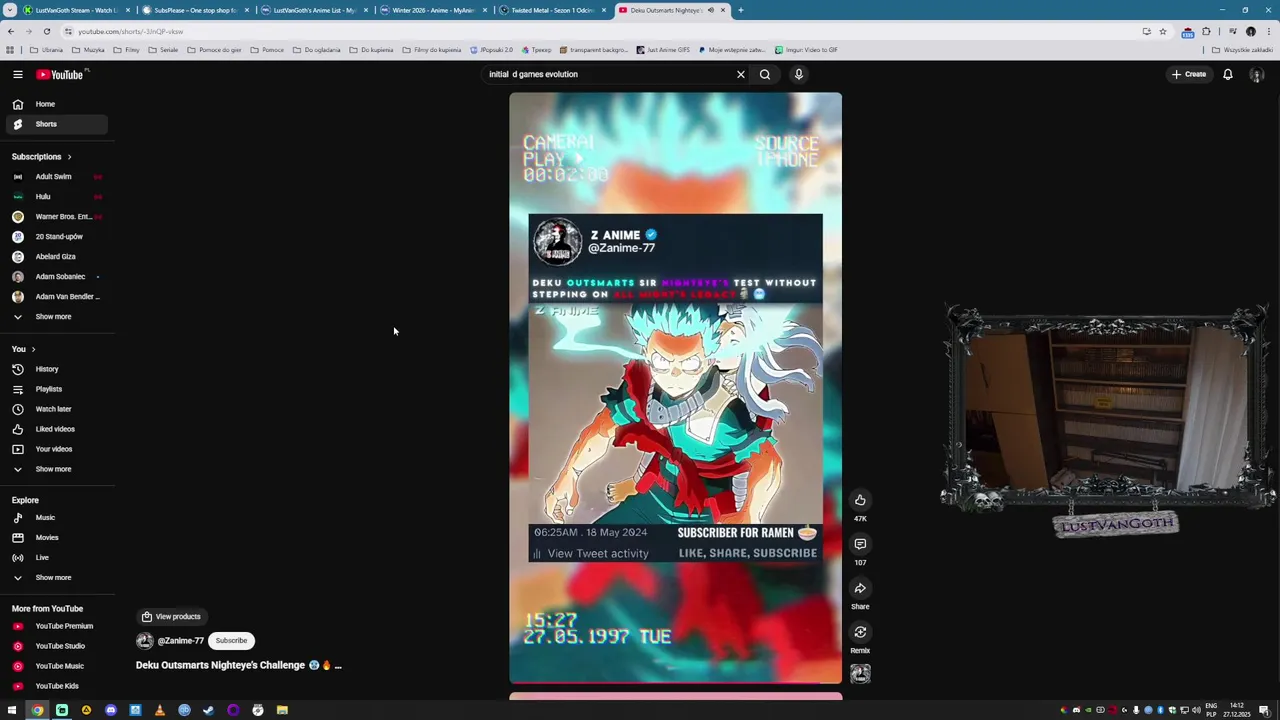Open comments on the Short
The image size is (1280, 720).
860,544
